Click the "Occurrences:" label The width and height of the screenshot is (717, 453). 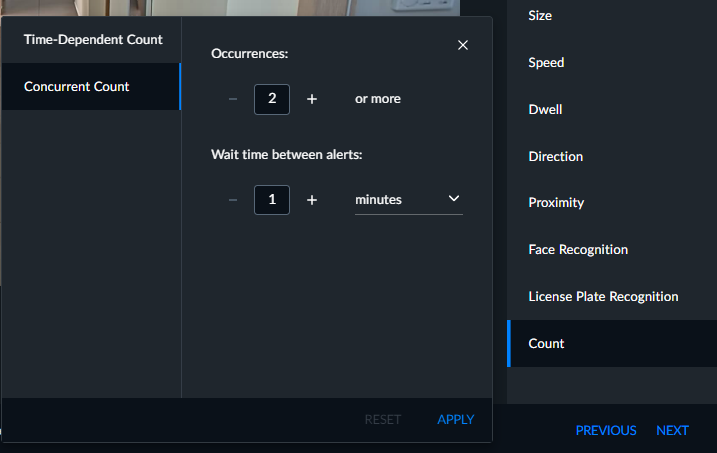[x=250, y=53]
